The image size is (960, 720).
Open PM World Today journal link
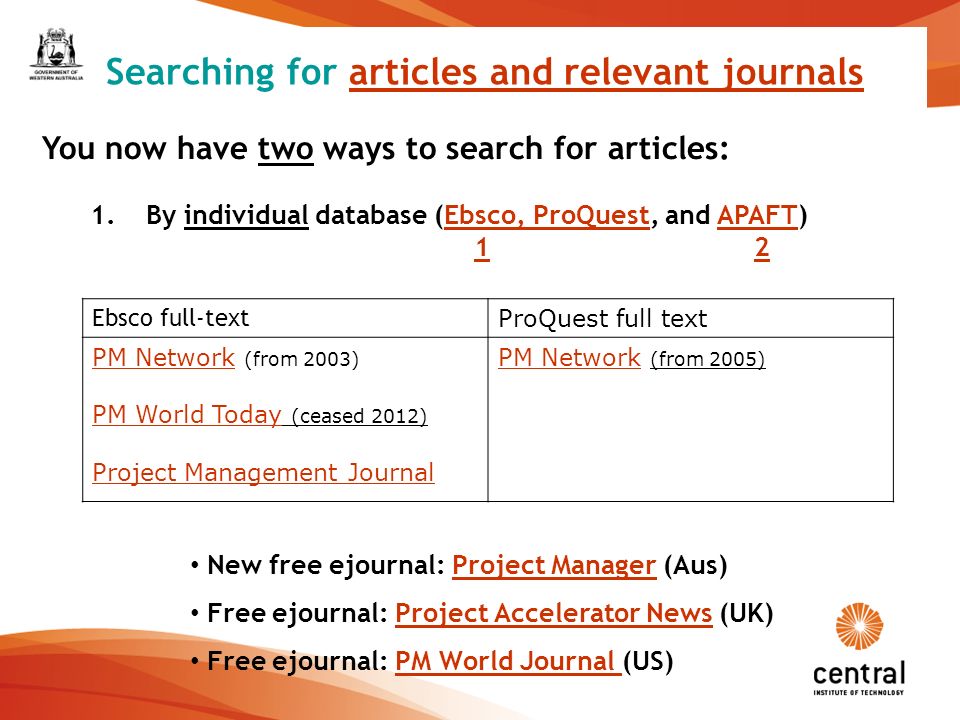pos(187,414)
